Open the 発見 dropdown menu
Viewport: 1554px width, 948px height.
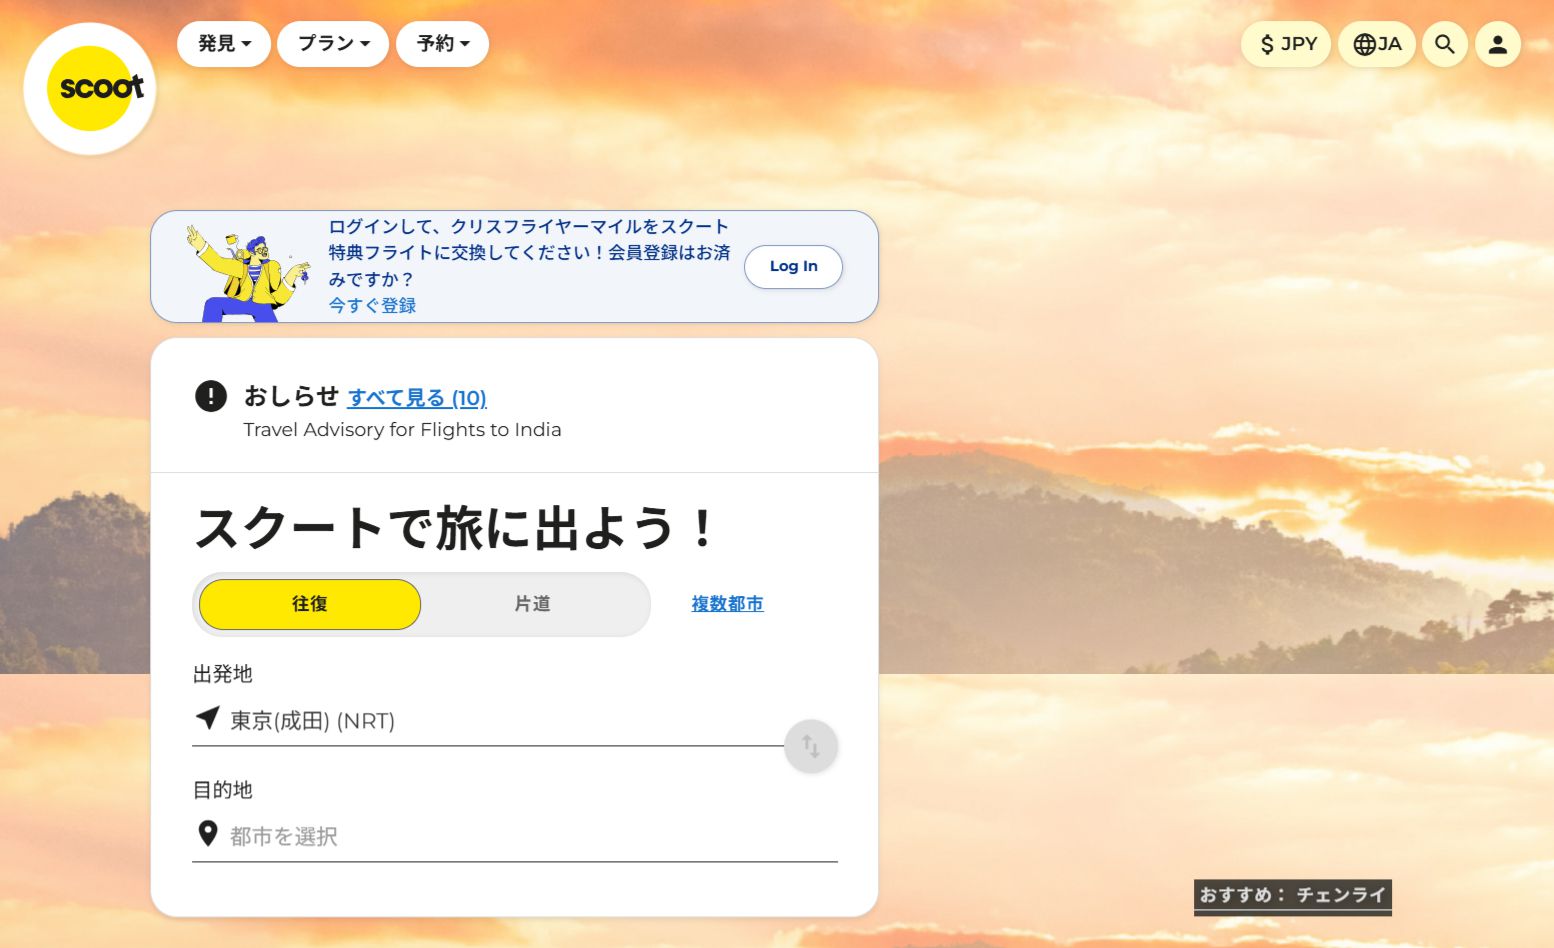tap(224, 44)
